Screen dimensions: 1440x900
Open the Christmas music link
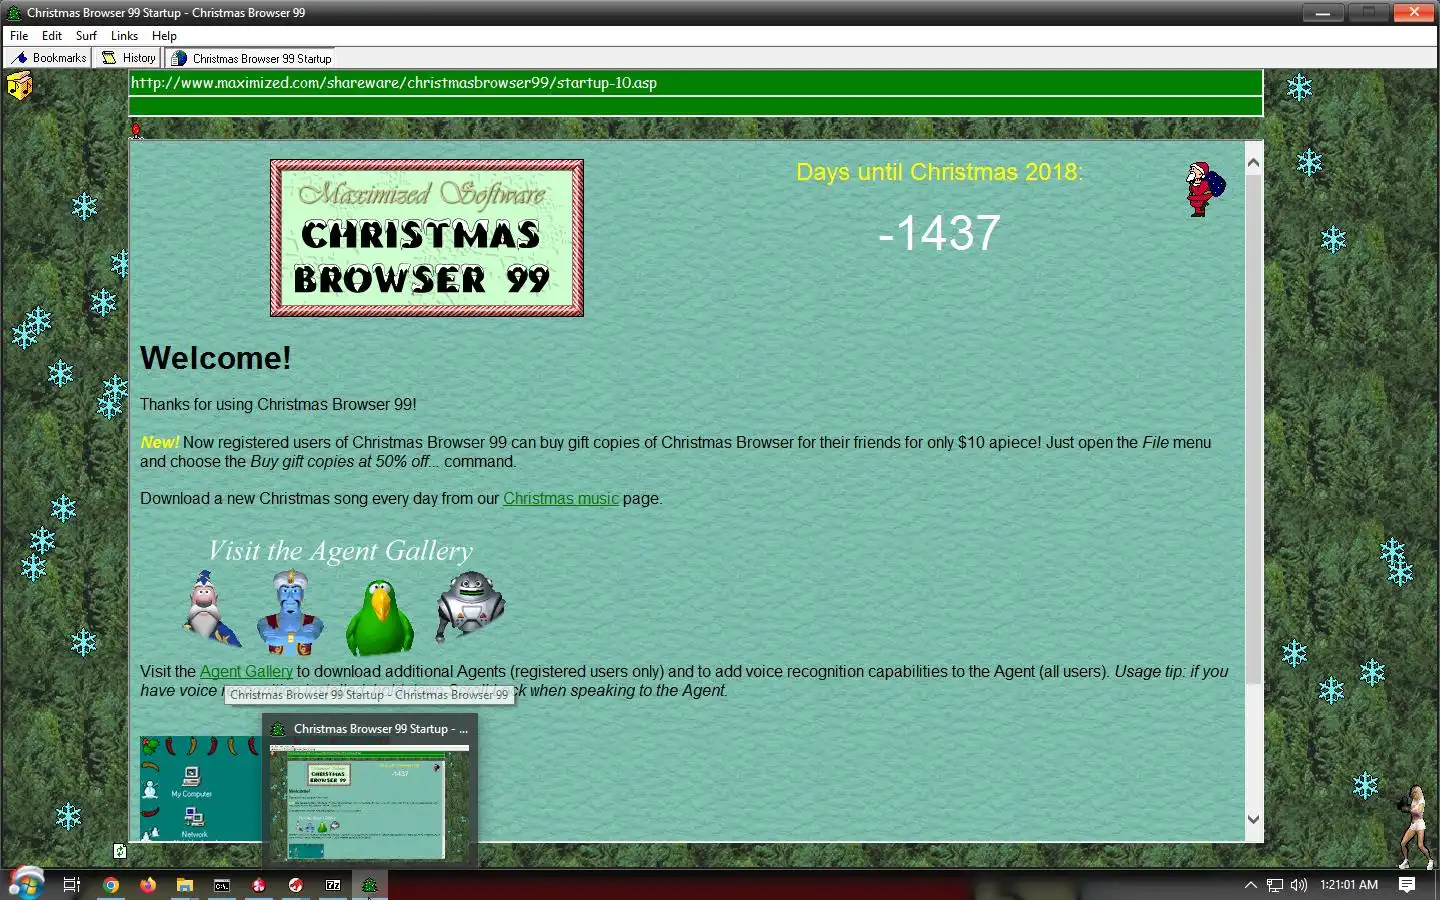coord(561,498)
